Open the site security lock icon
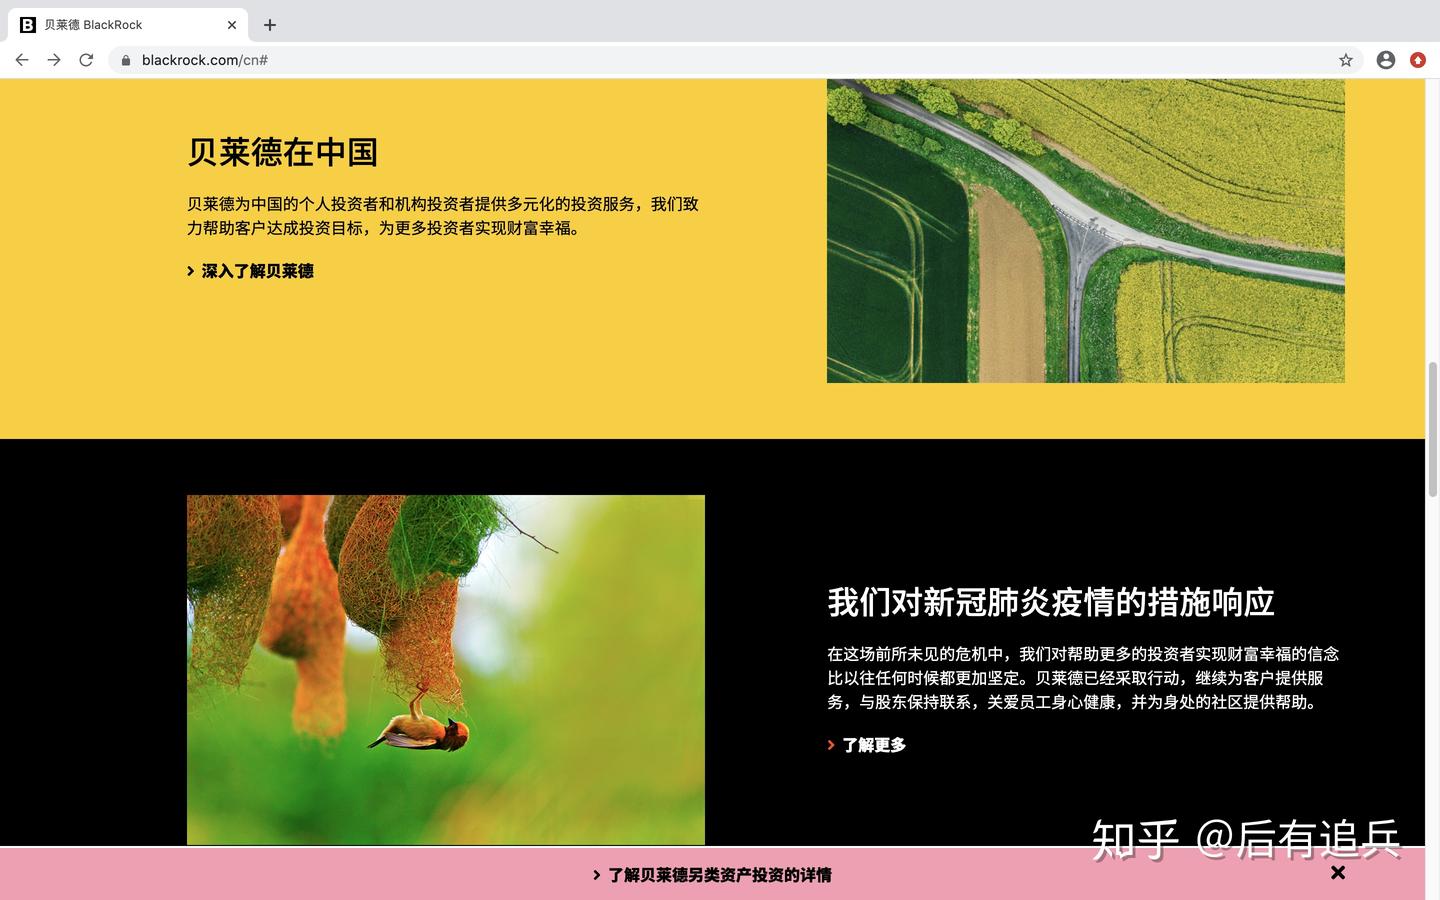The height and width of the screenshot is (900, 1440). [124, 60]
